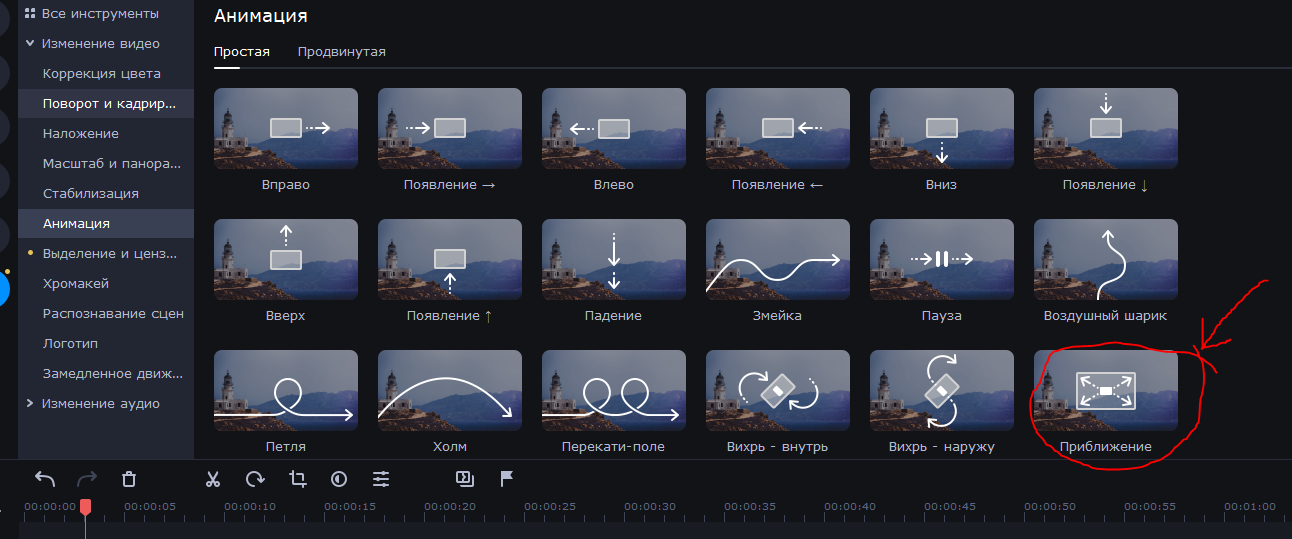Choose the Змейка animation preset
This screenshot has height=539, width=1292.
pyautogui.click(x=778, y=260)
